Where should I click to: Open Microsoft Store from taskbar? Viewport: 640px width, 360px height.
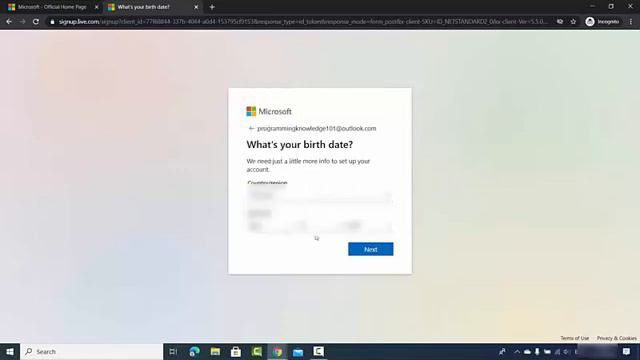point(236,351)
